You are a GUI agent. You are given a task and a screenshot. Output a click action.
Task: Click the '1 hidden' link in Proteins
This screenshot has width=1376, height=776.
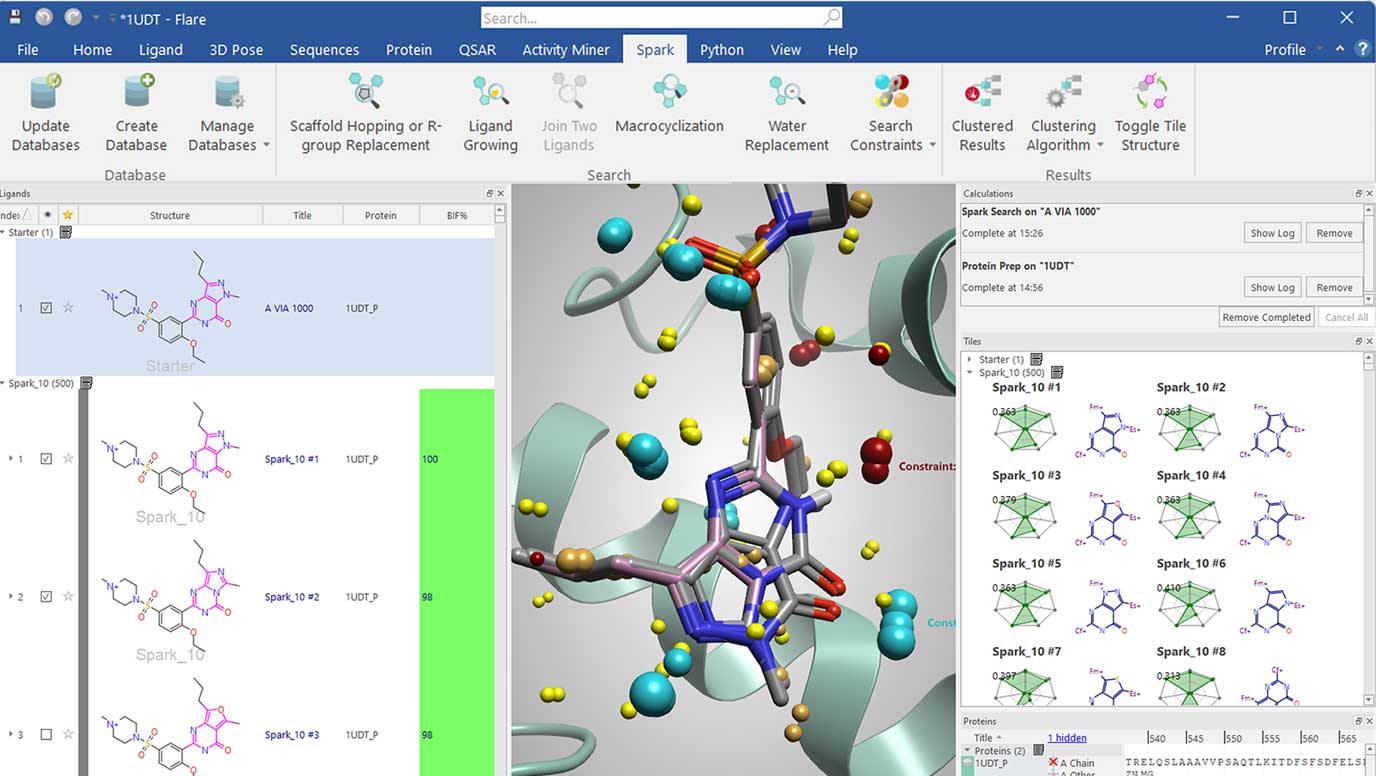[x=1067, y=738]
